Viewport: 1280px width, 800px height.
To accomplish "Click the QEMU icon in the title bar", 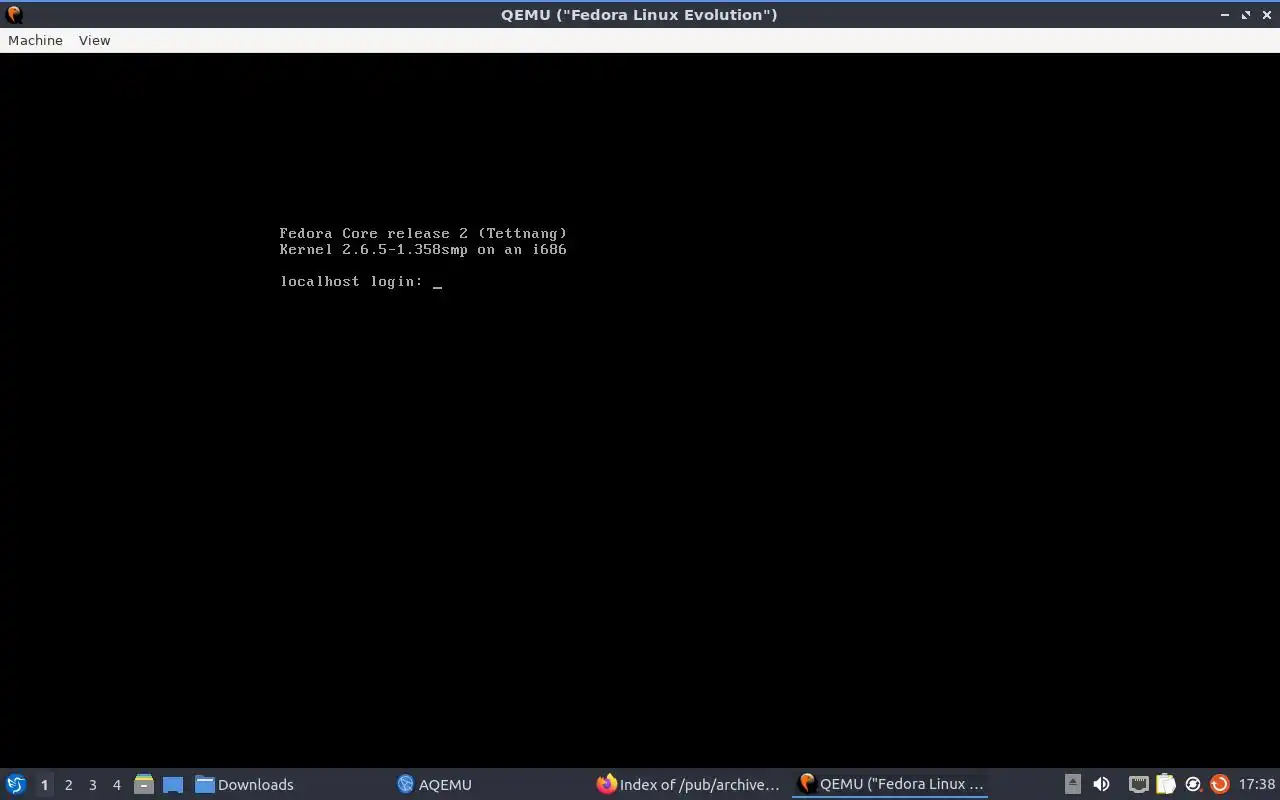I will click(x=14, y=14).
